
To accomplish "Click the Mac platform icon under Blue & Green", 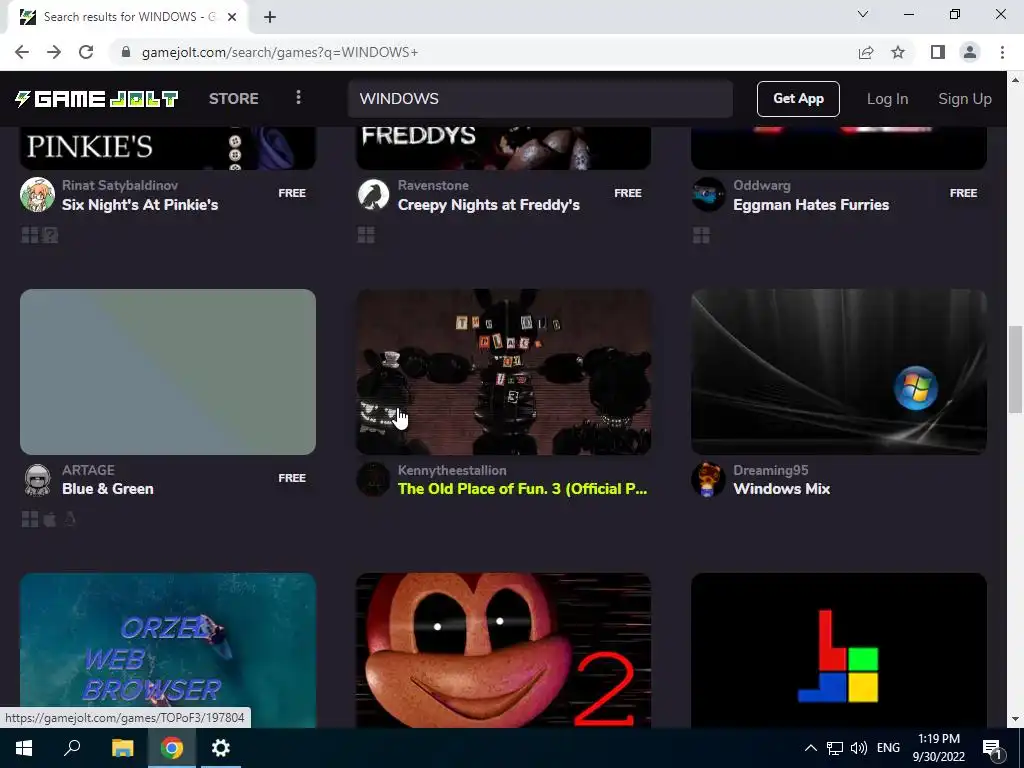I will [x=50, y=519].
